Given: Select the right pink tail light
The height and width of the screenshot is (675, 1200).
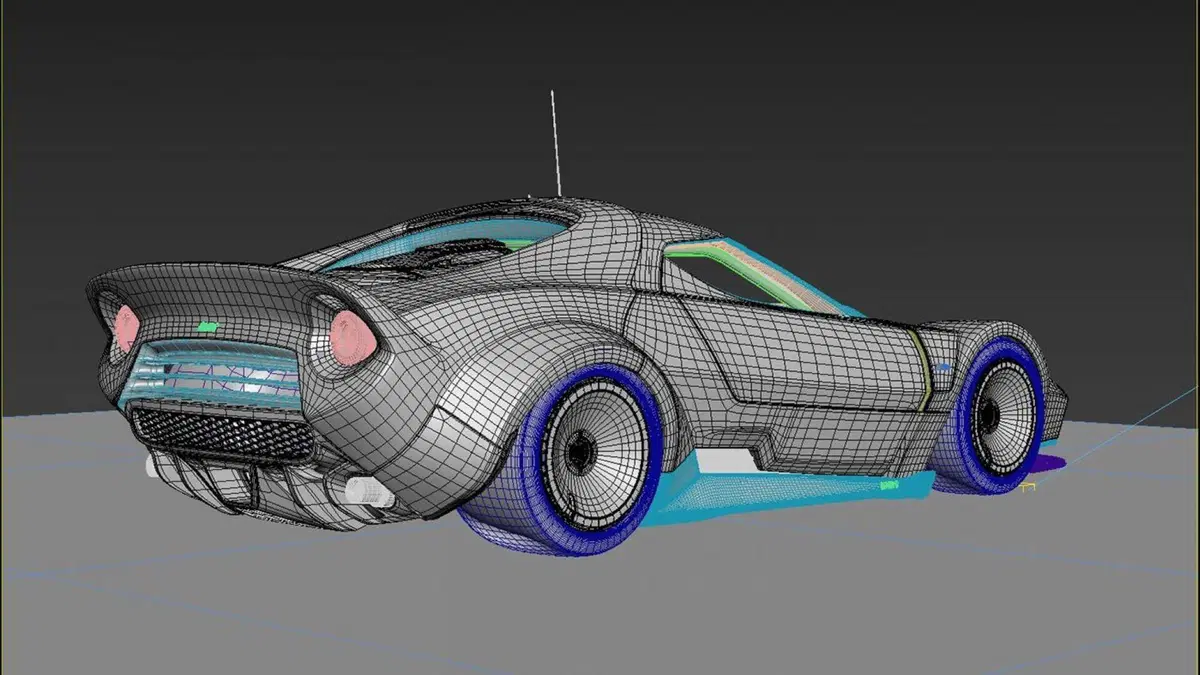Looking at the screenshot, I should click(353, 336).
